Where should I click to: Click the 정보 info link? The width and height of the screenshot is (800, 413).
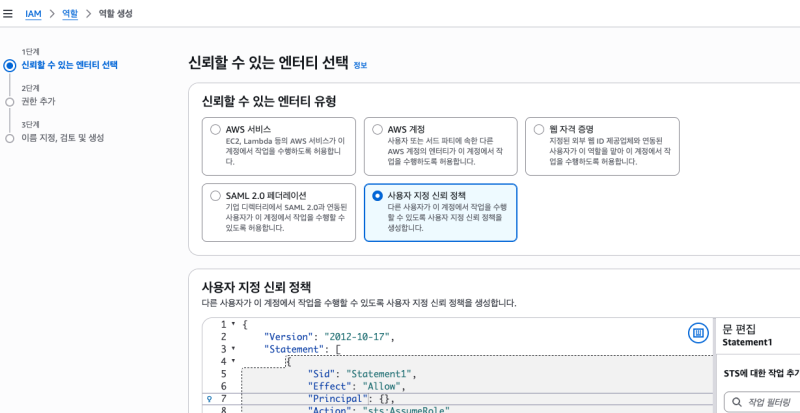coord(360,65)
